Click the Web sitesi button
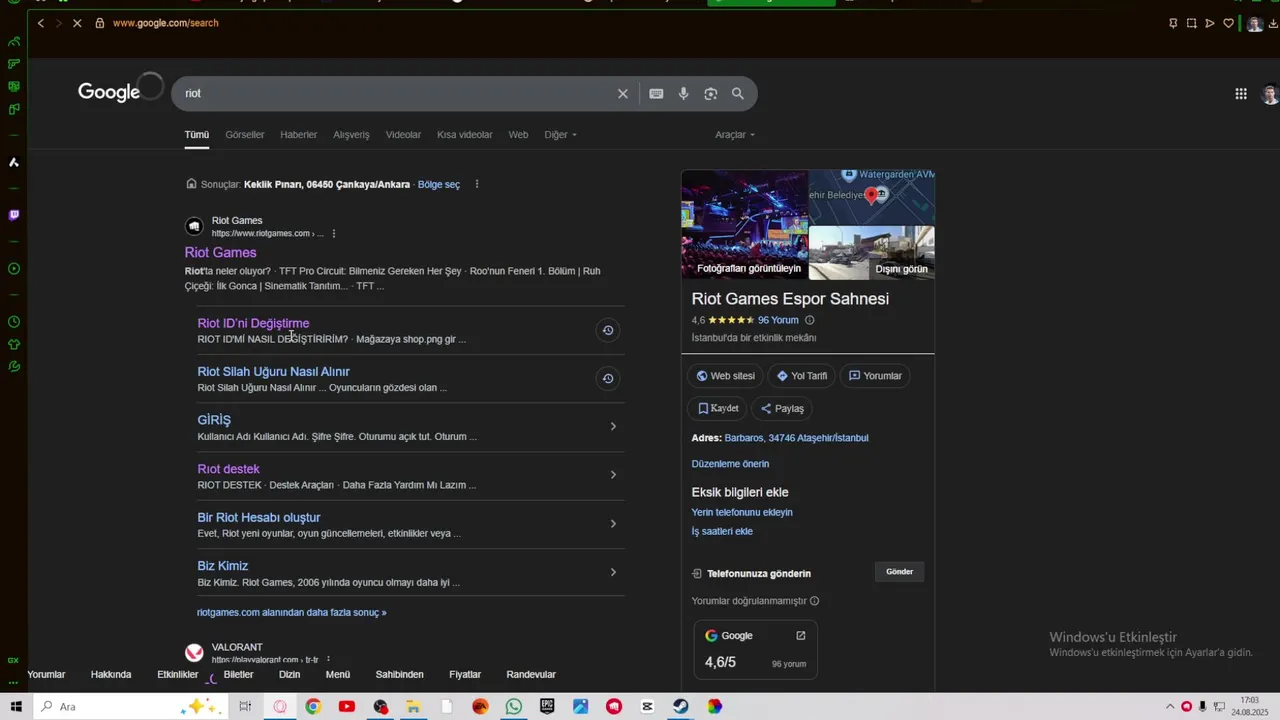 click(726, 376)
